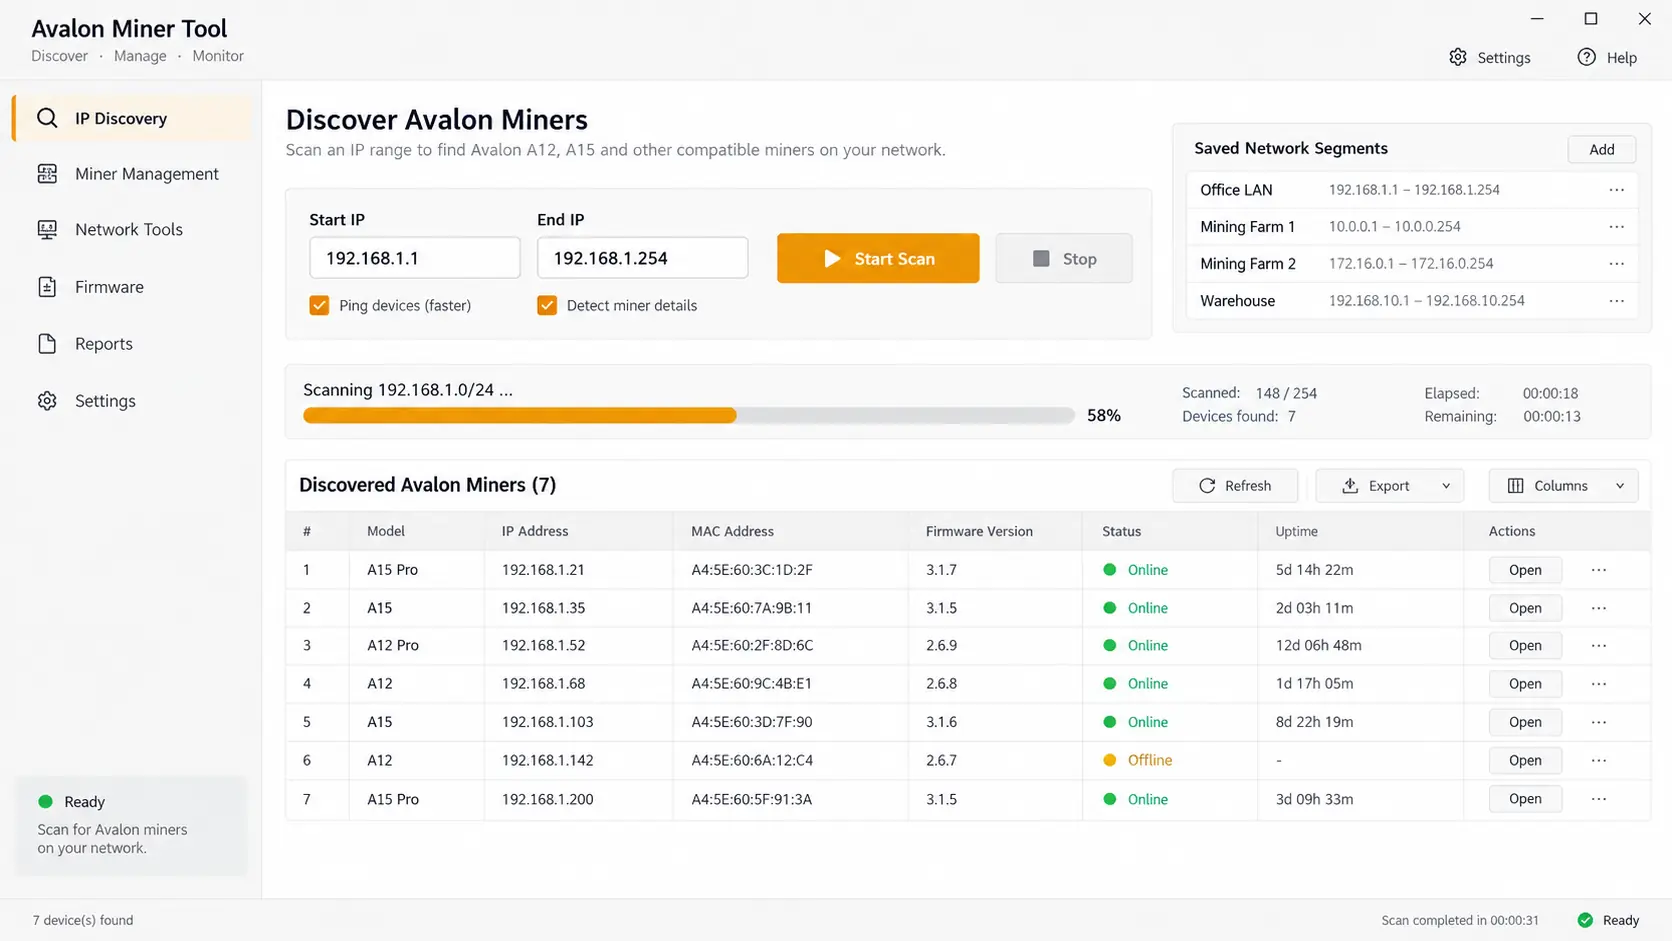The image size is (1672, 941).
Task: Click the Offline status of miner 6
Action: (x=1149, y=760)
